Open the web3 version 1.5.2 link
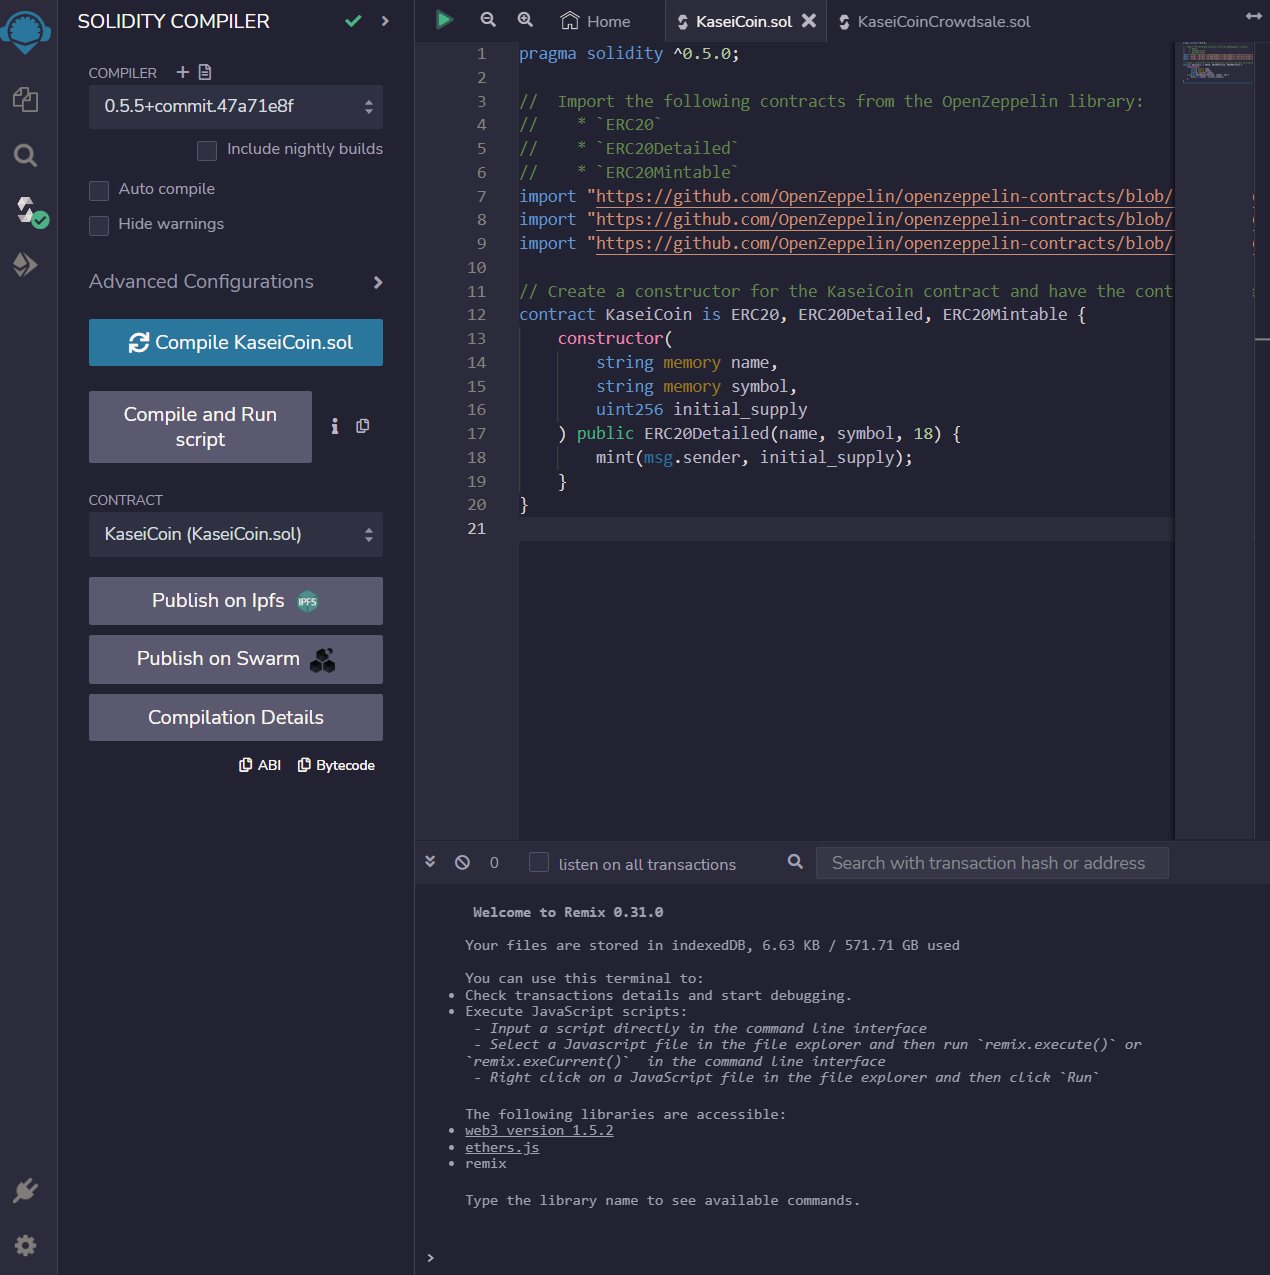 [539, 1131]
